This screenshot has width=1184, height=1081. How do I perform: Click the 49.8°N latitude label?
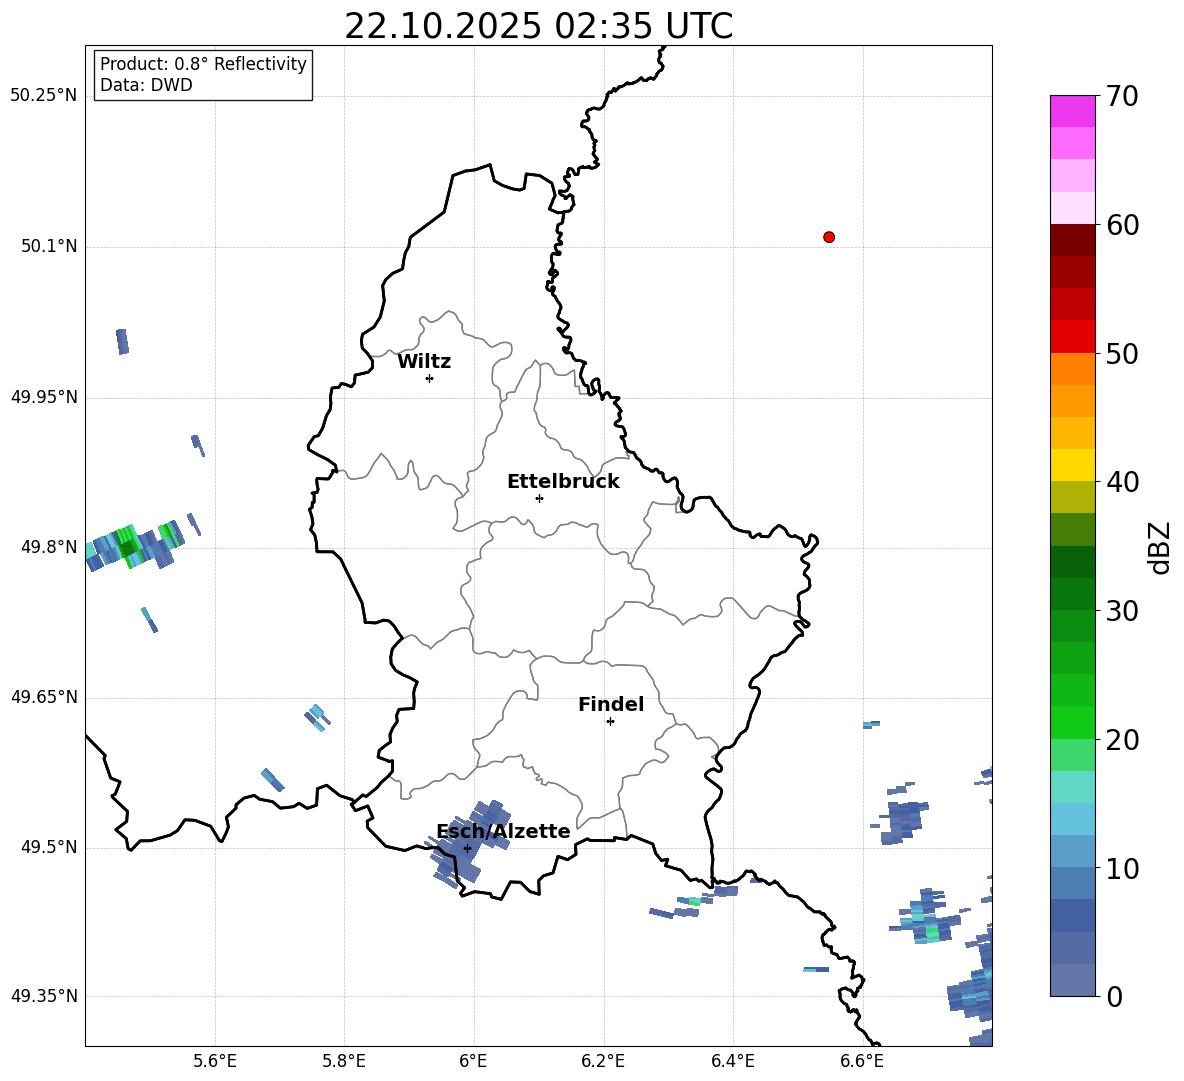click(x=49, y=547)
